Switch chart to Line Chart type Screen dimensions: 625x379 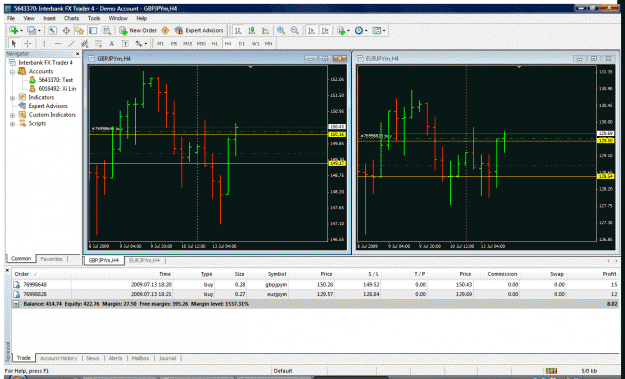265,30
